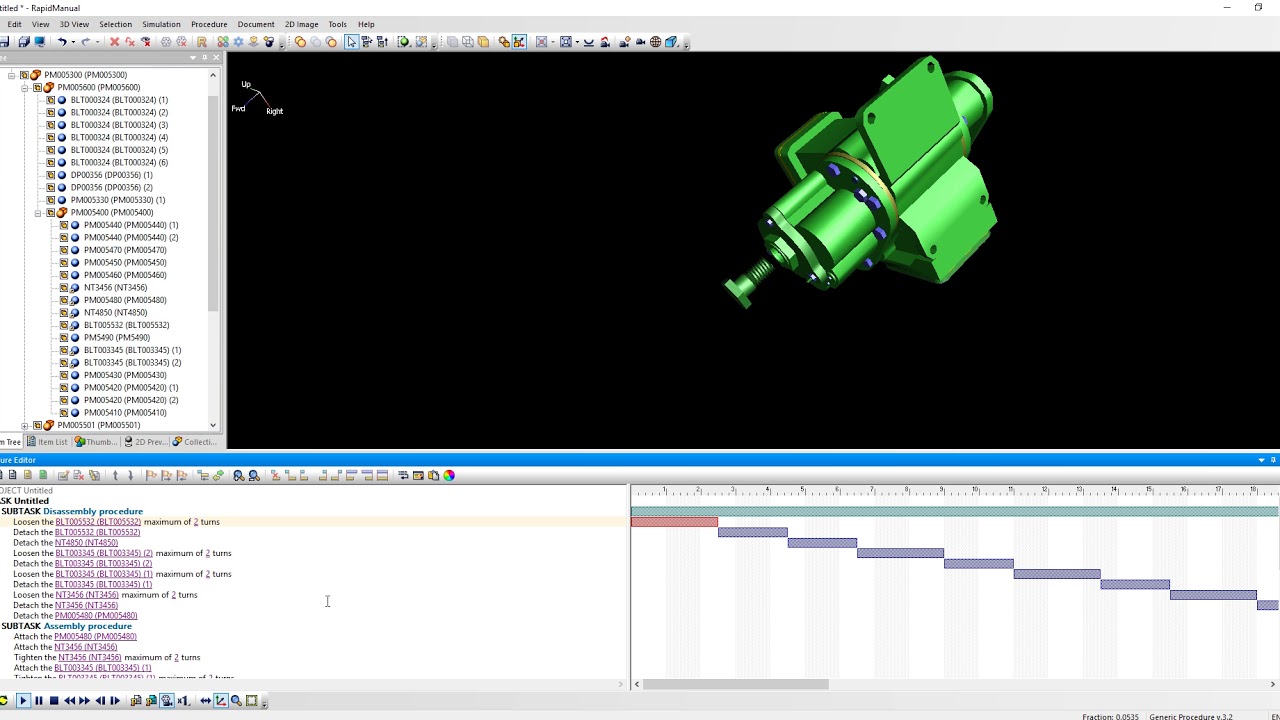
Task: Open the Undo history dropdown arrow
Action: pyautogui.click(x=72, y=42)
